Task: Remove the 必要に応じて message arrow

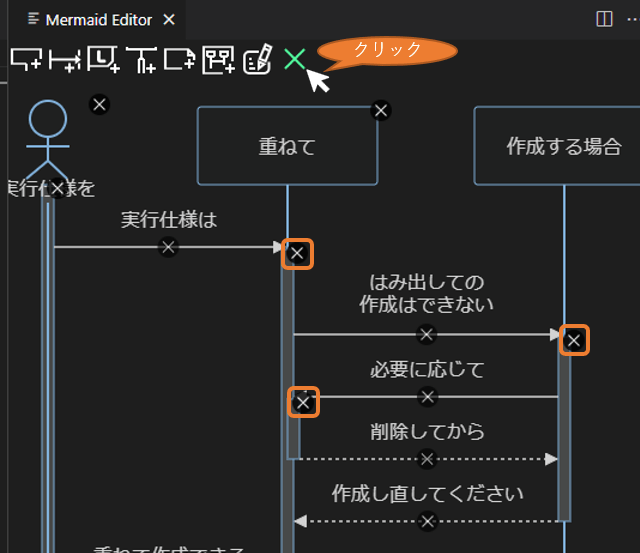Action: (428, 397)
